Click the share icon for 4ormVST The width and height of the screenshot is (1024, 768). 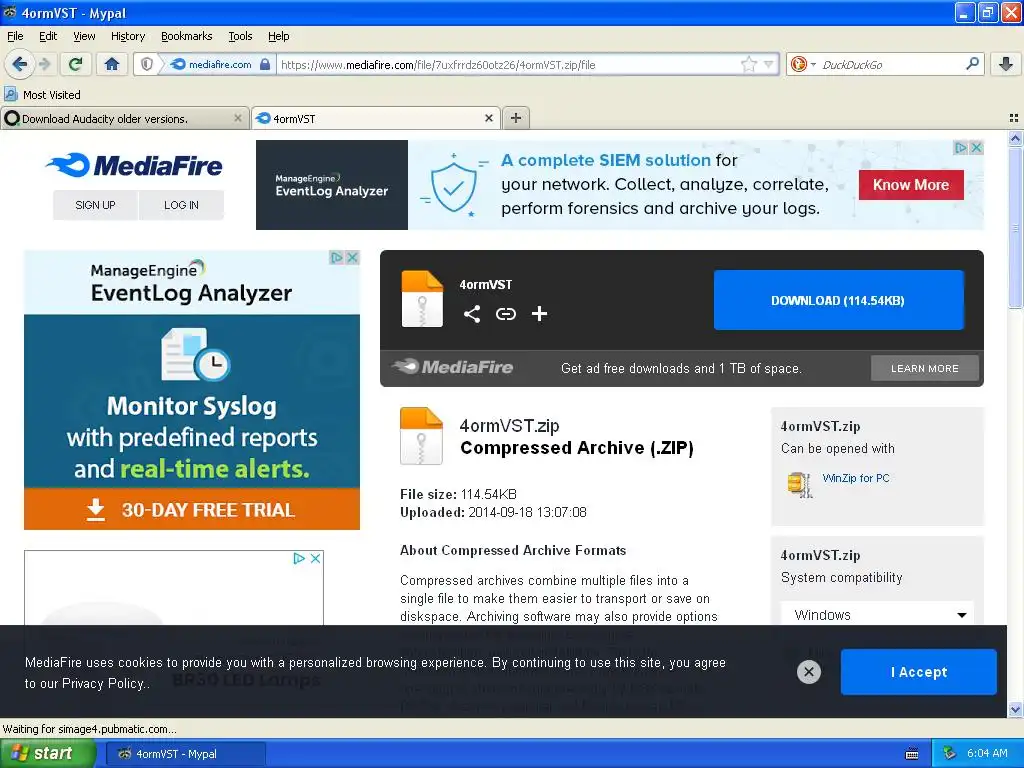coord(472,314)
